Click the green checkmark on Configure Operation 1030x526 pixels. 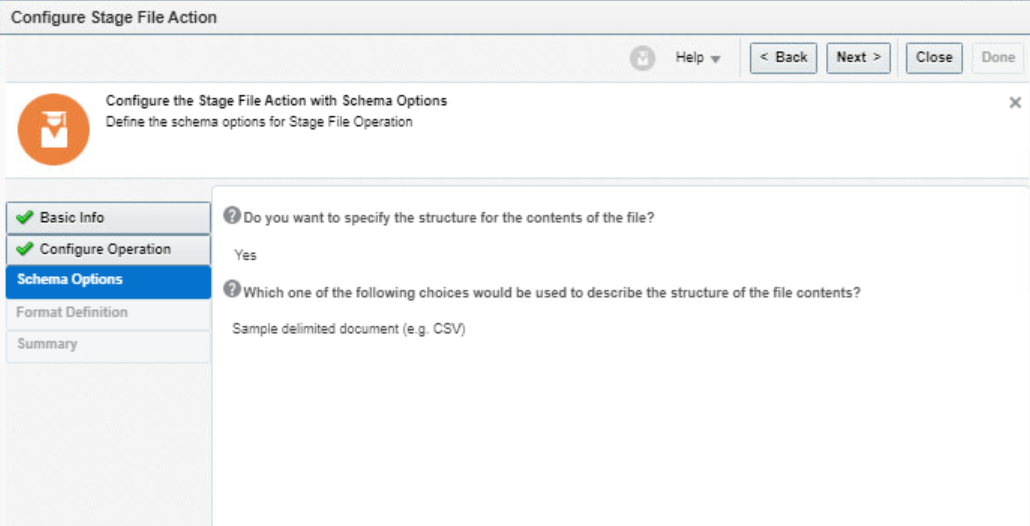tap(25, 250)
